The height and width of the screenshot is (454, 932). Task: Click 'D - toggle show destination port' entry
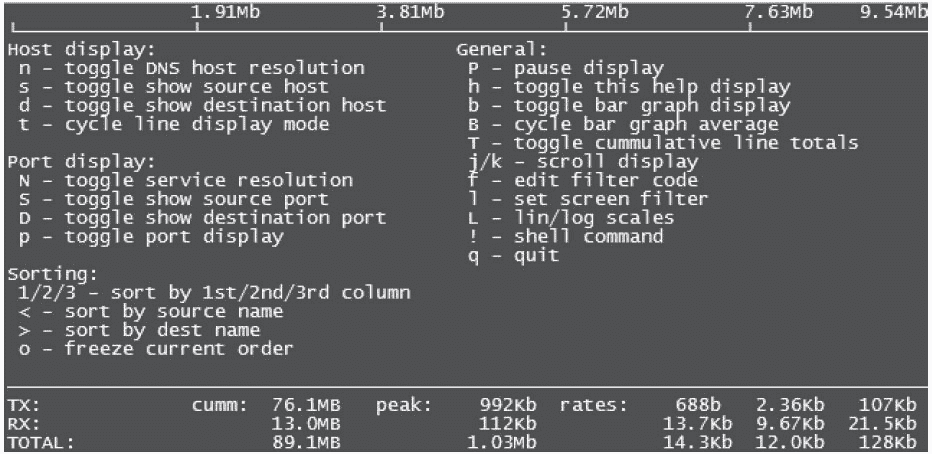coord(202,218)
